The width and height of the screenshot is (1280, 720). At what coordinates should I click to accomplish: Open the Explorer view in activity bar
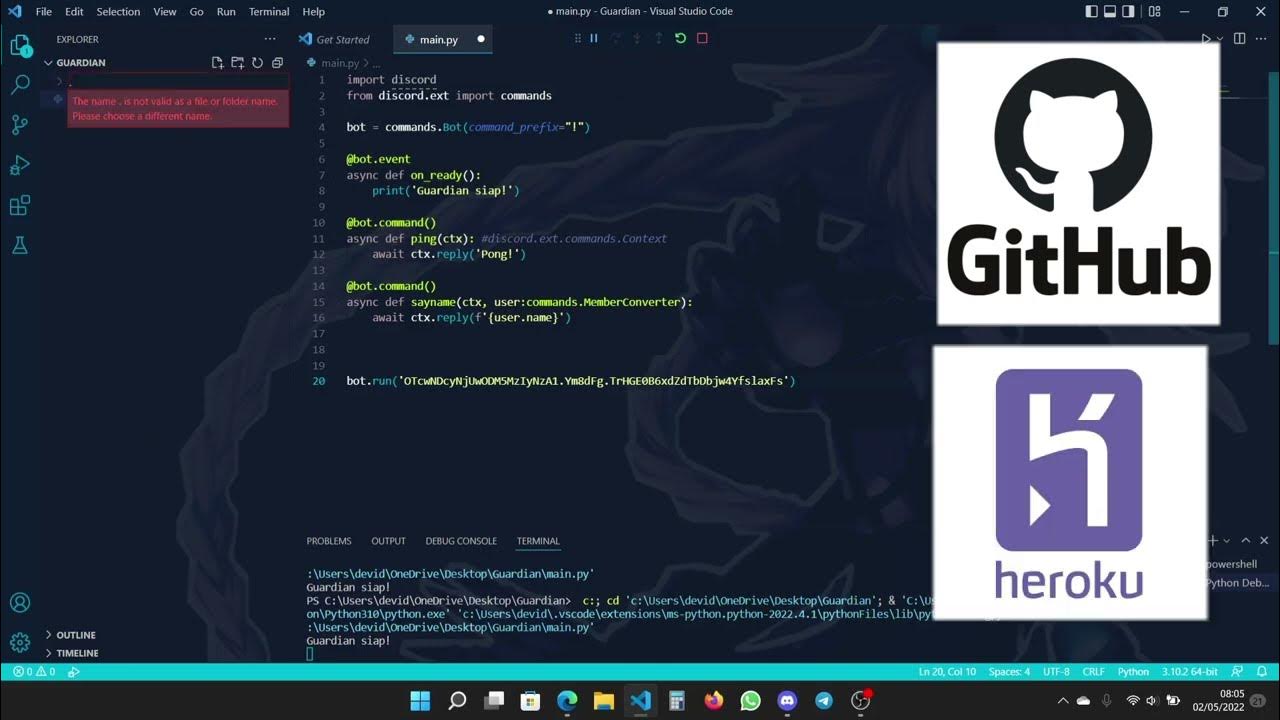(20, 45)
